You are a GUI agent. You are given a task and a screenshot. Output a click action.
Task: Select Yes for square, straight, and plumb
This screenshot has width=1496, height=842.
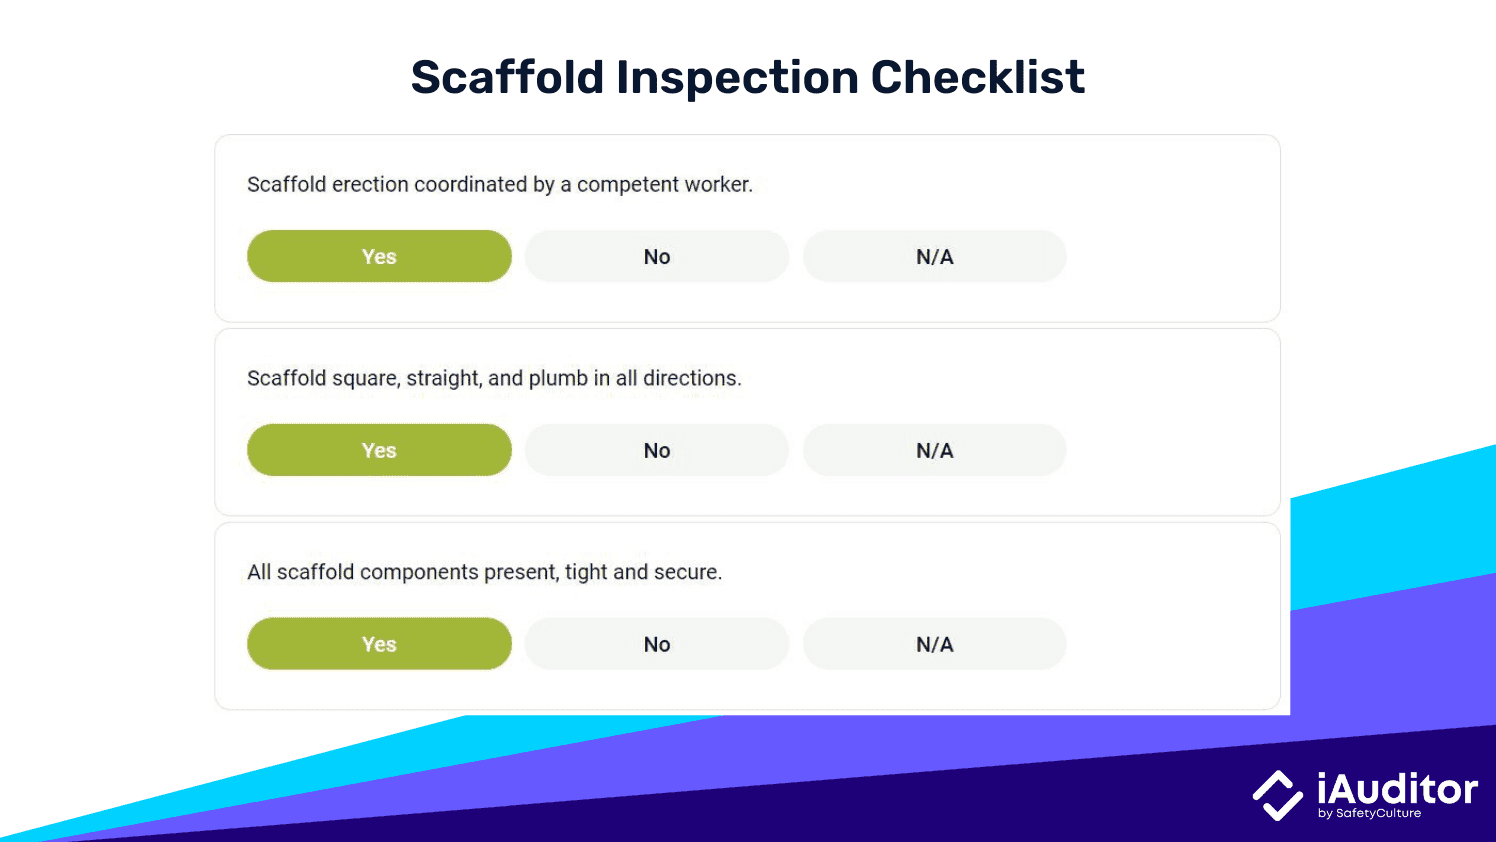(379, 450)
